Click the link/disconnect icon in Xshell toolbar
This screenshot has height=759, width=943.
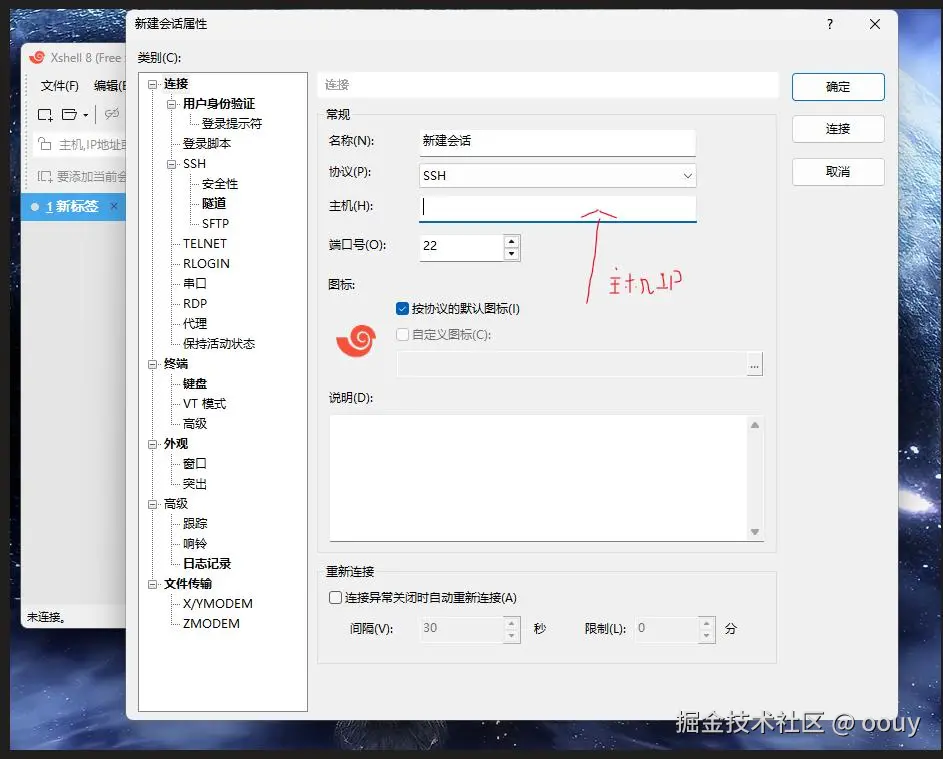112,114
